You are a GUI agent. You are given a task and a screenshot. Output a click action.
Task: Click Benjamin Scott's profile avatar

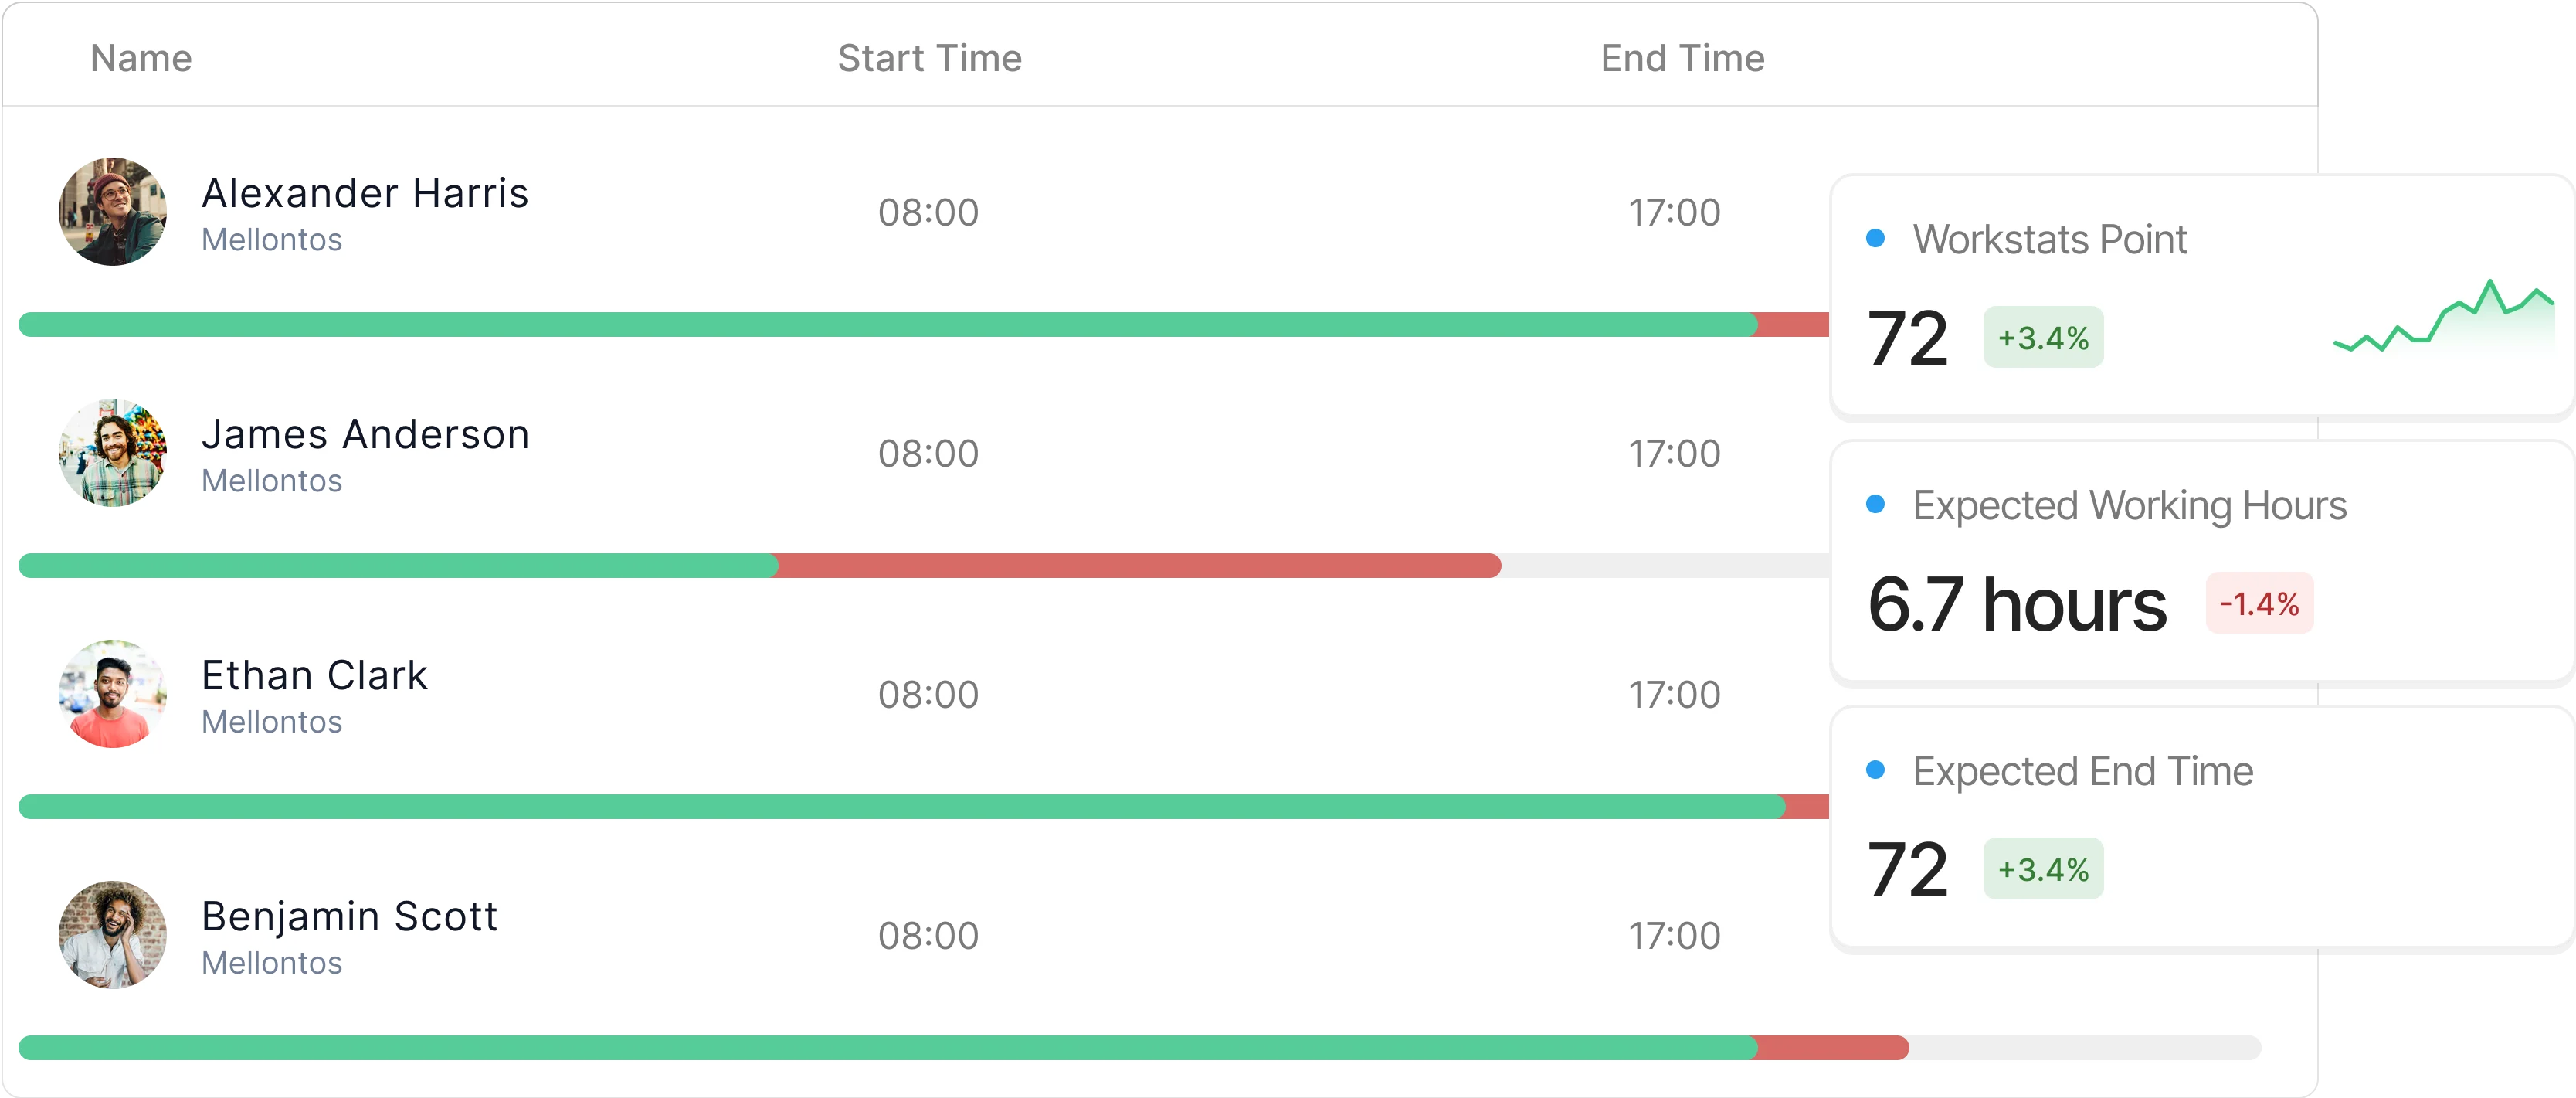[112, 935]
